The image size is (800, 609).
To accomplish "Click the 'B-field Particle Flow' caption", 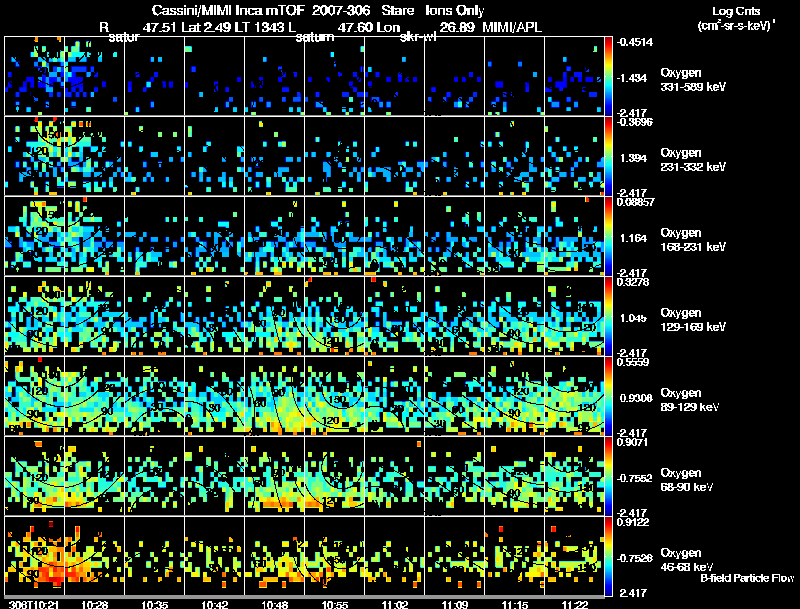I will point(747,578).
